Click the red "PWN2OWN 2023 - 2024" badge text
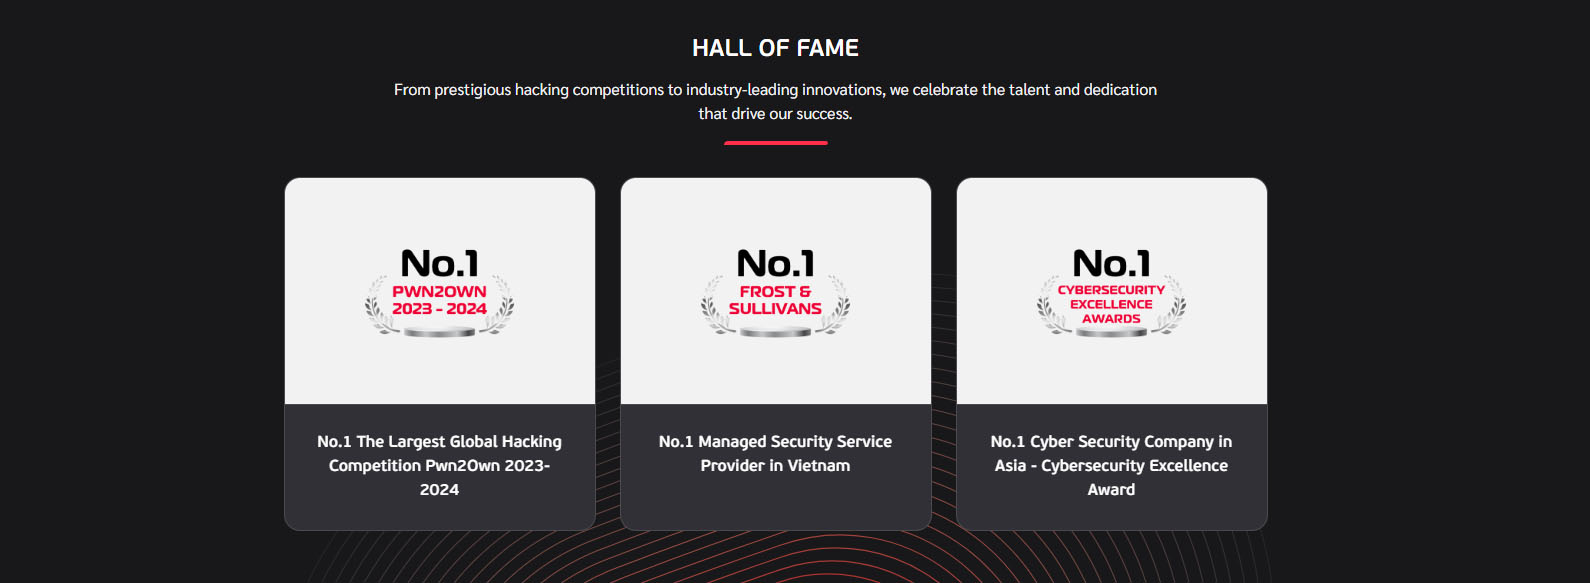The width and height of the screenshot is (1590, 583). pos(440,300)
